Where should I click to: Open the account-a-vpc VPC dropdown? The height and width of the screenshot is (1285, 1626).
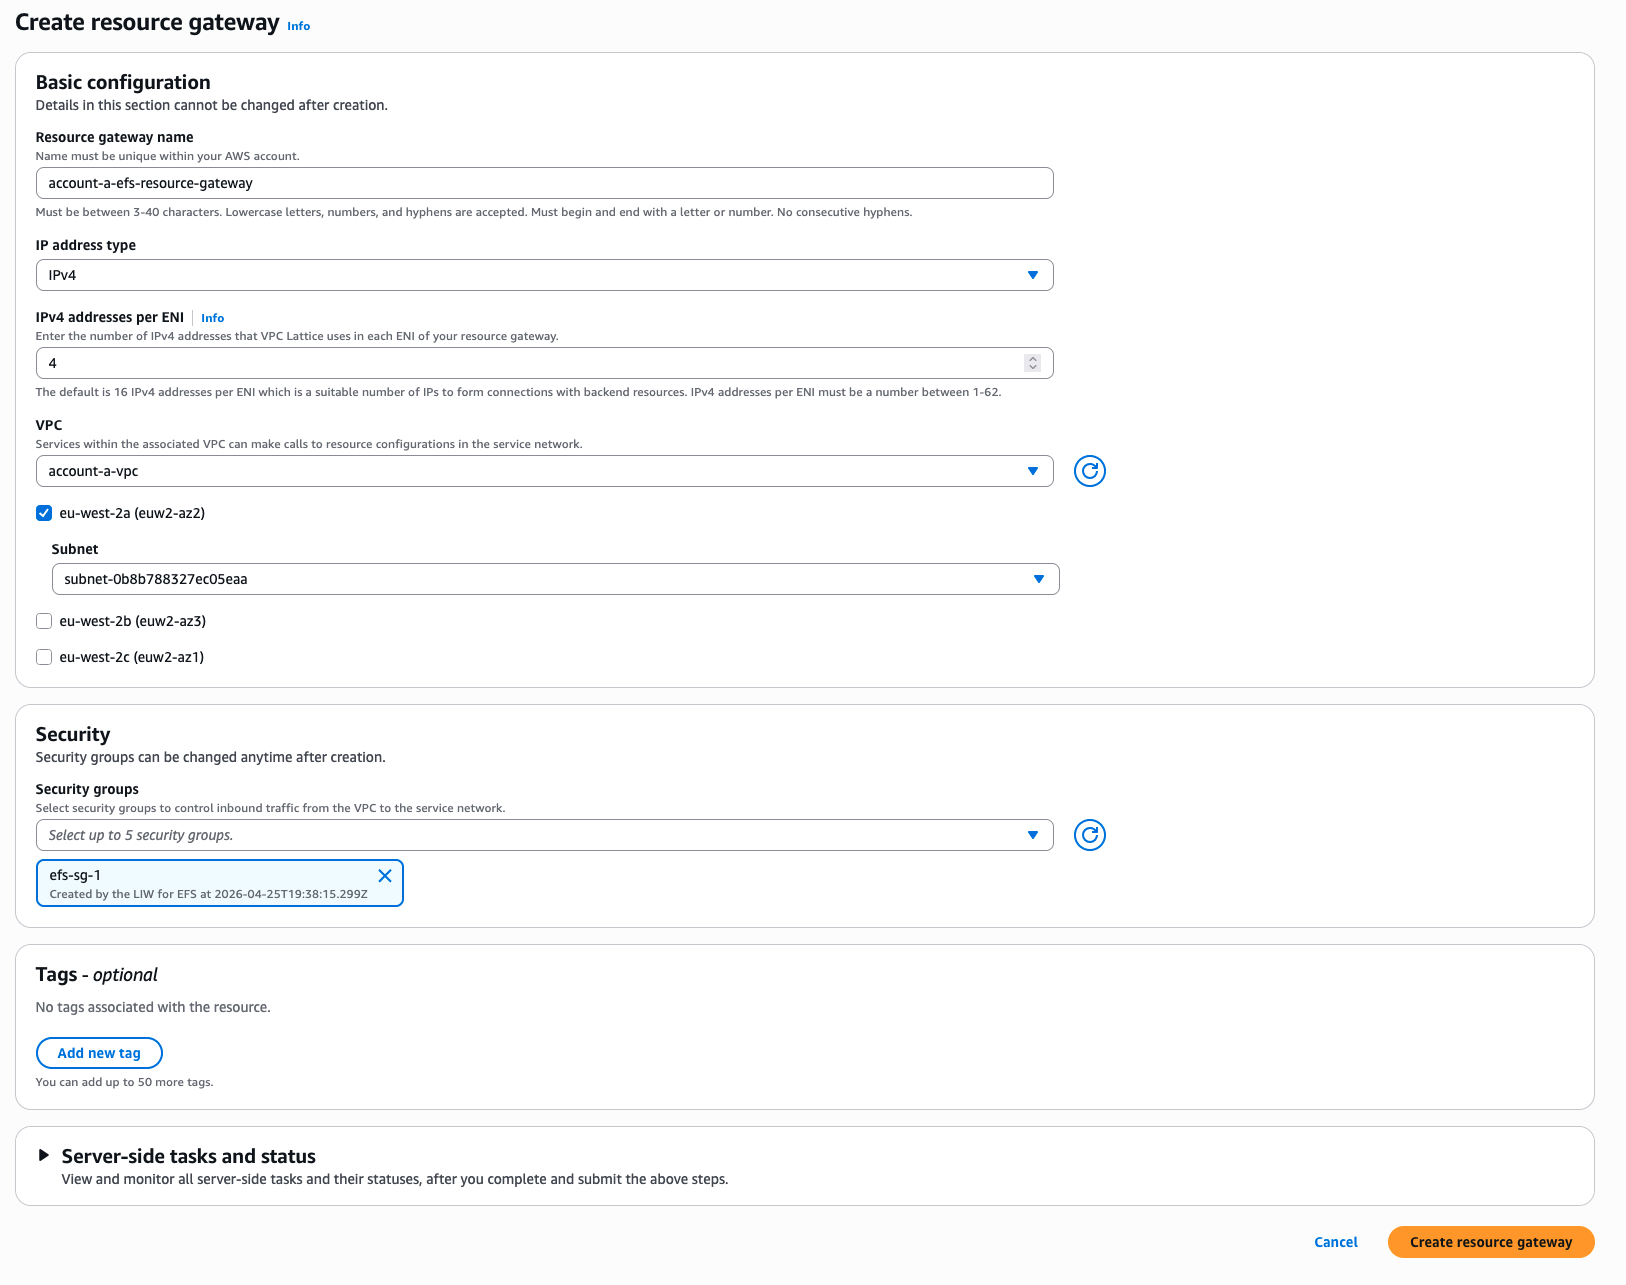click(544, 471)
